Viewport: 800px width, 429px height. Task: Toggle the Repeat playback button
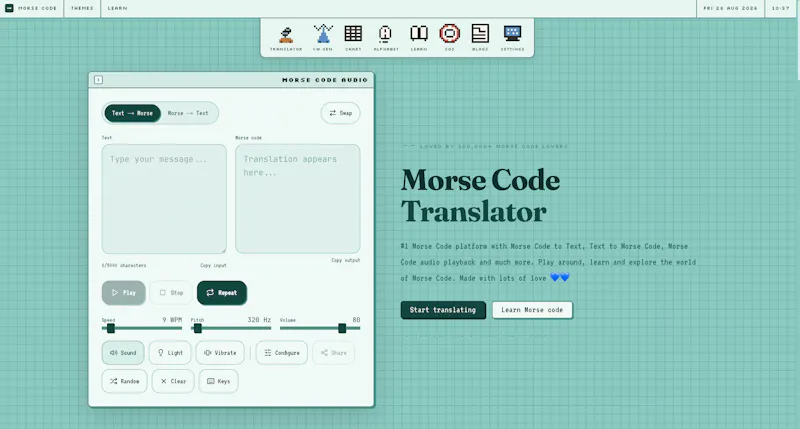pyautogui.click(x=222, y=293)
